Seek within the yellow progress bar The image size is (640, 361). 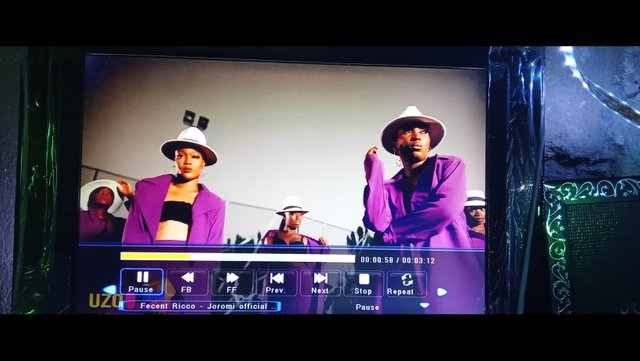(238, 257)
